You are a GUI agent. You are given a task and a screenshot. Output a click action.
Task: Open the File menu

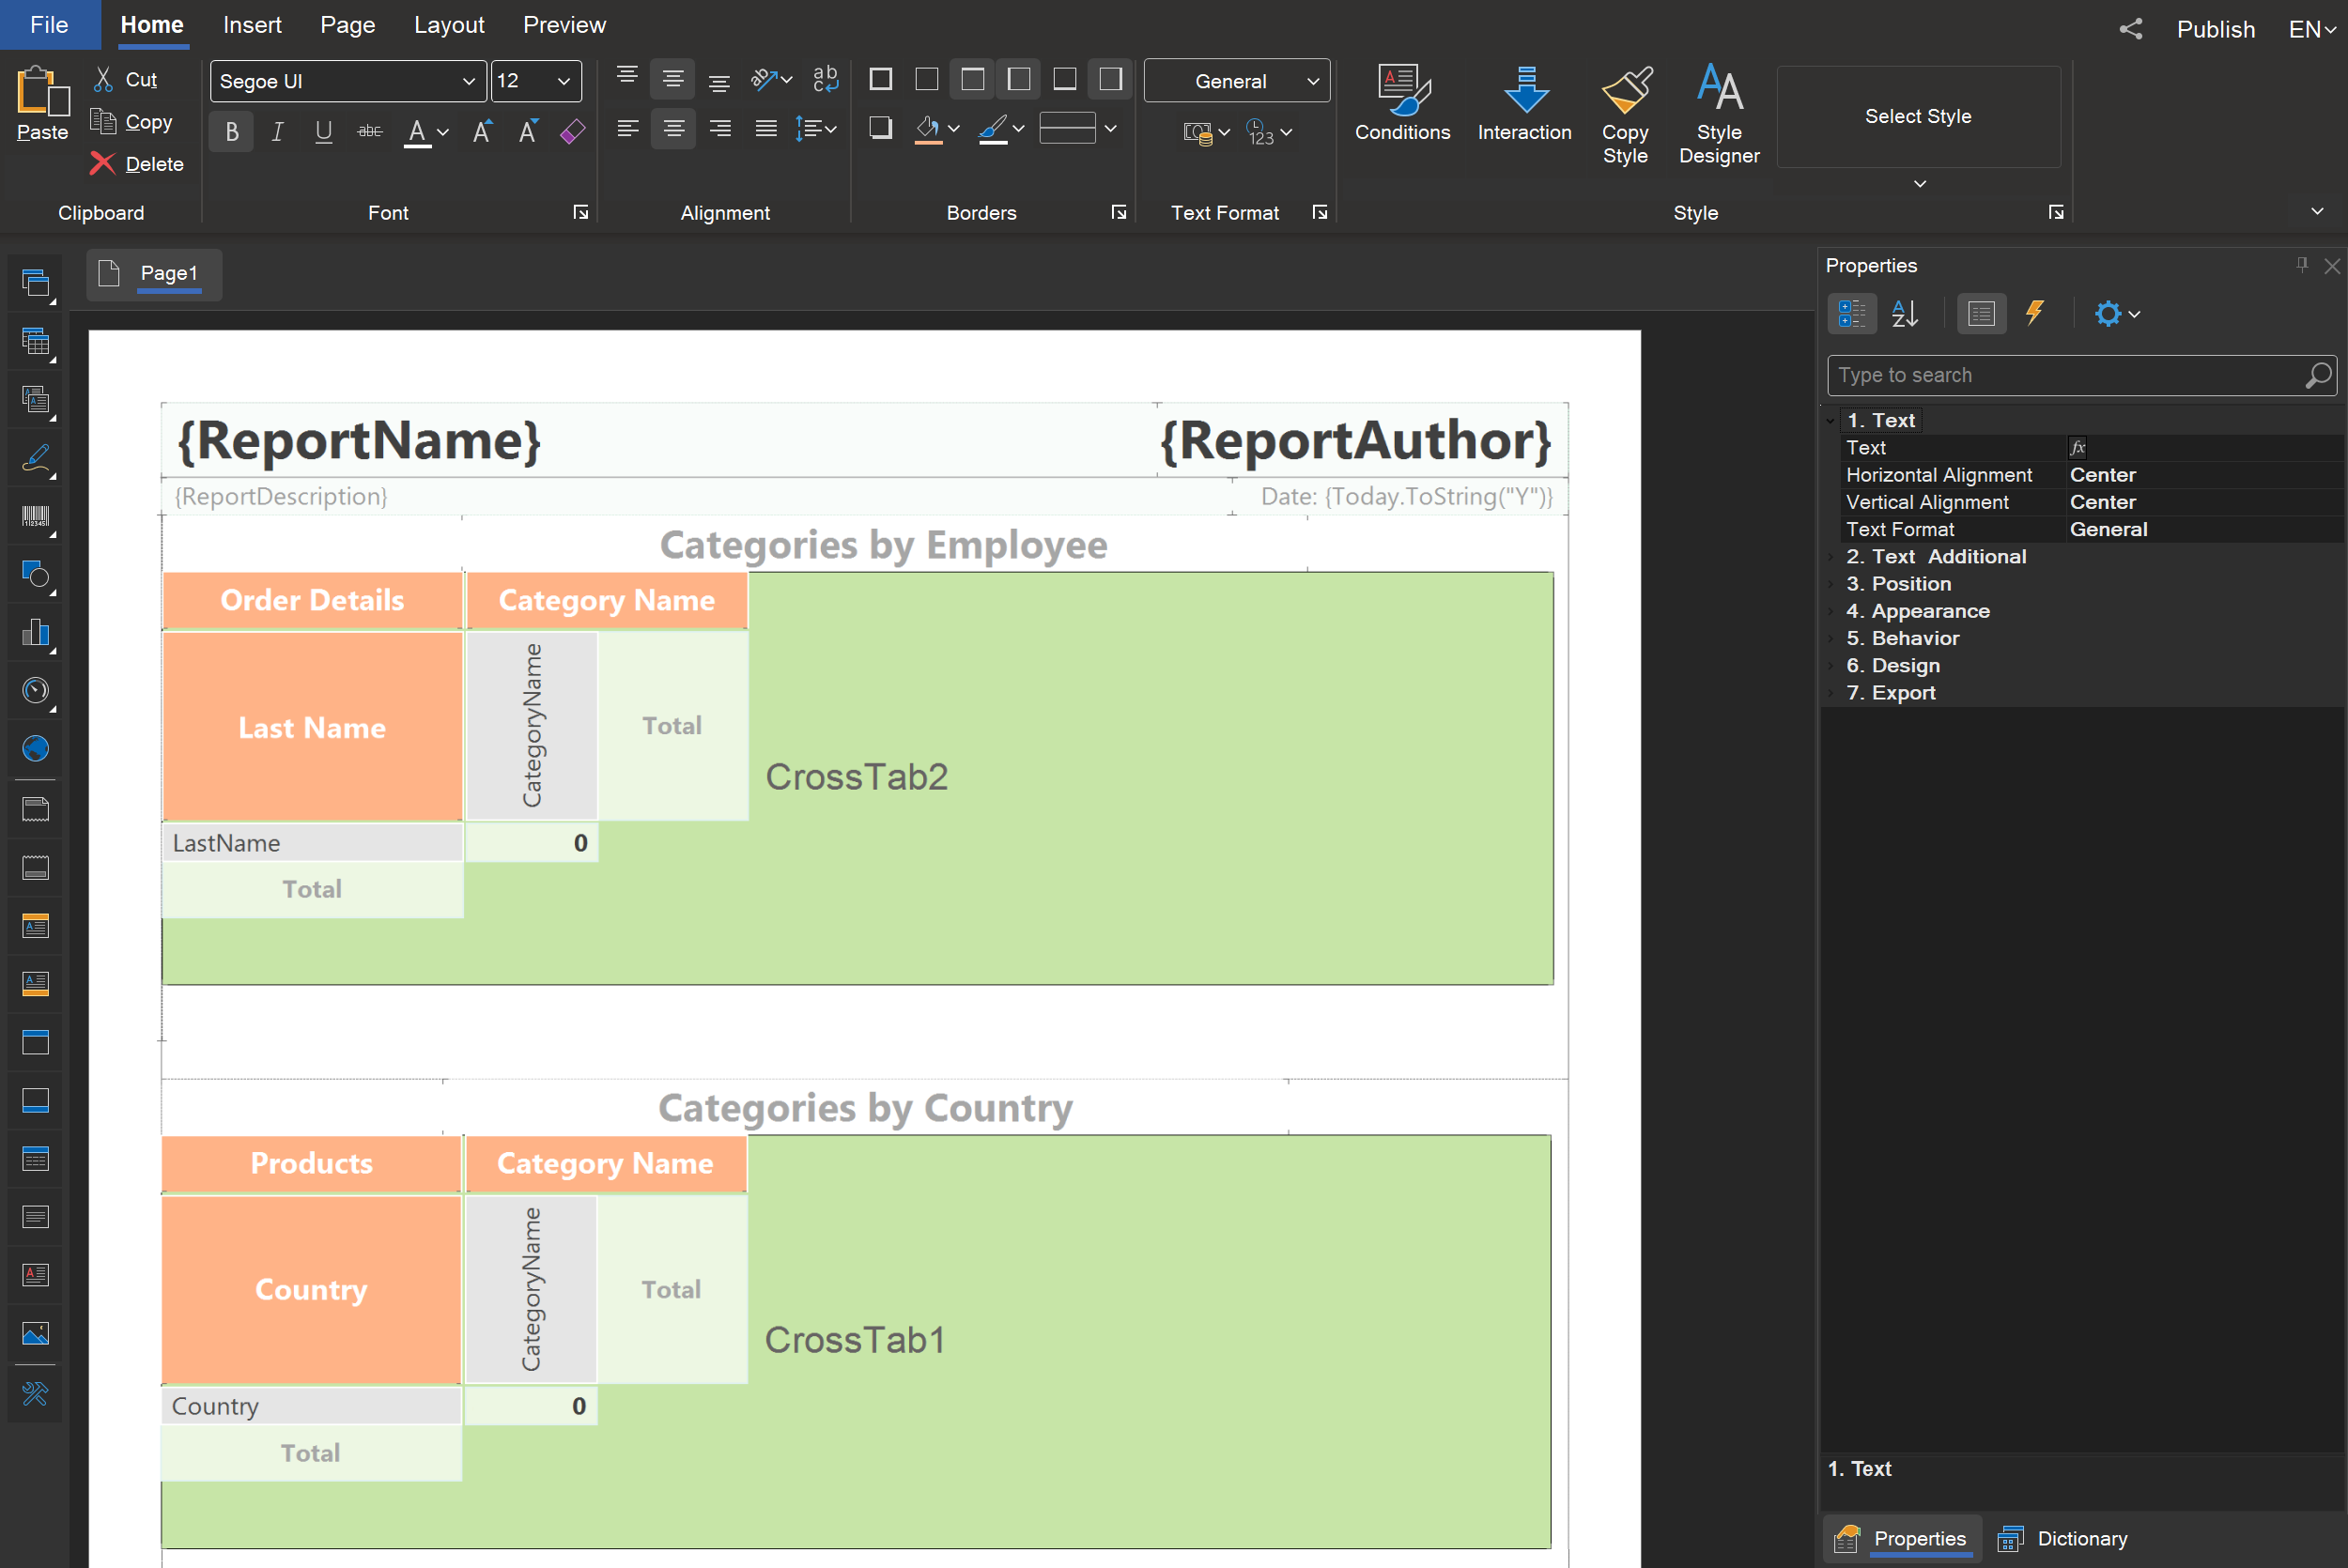click(x=49, y=24)
